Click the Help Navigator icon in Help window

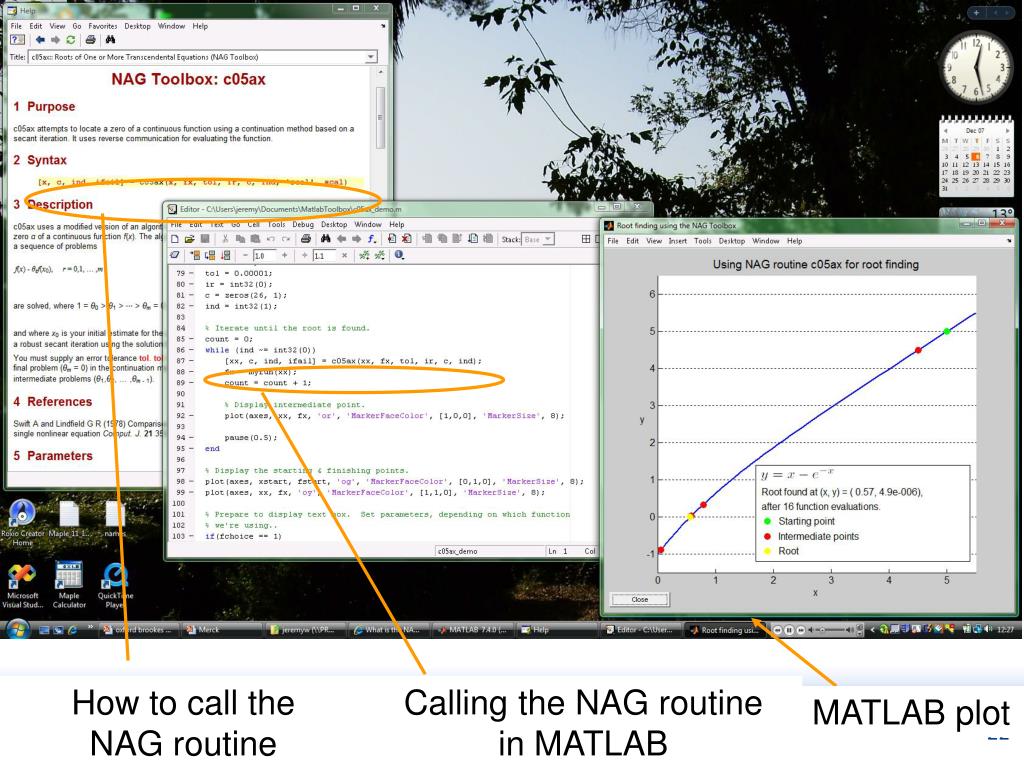pos(18,40)
